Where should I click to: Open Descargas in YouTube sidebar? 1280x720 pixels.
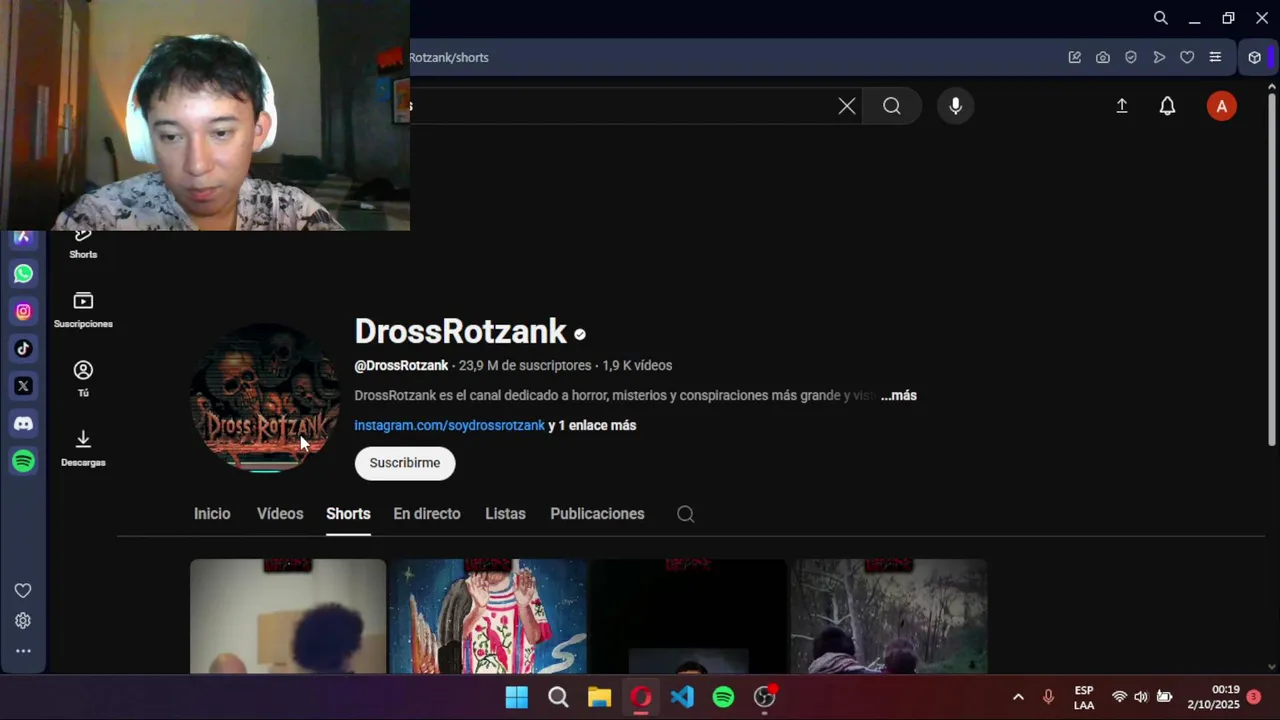(83, 448)
